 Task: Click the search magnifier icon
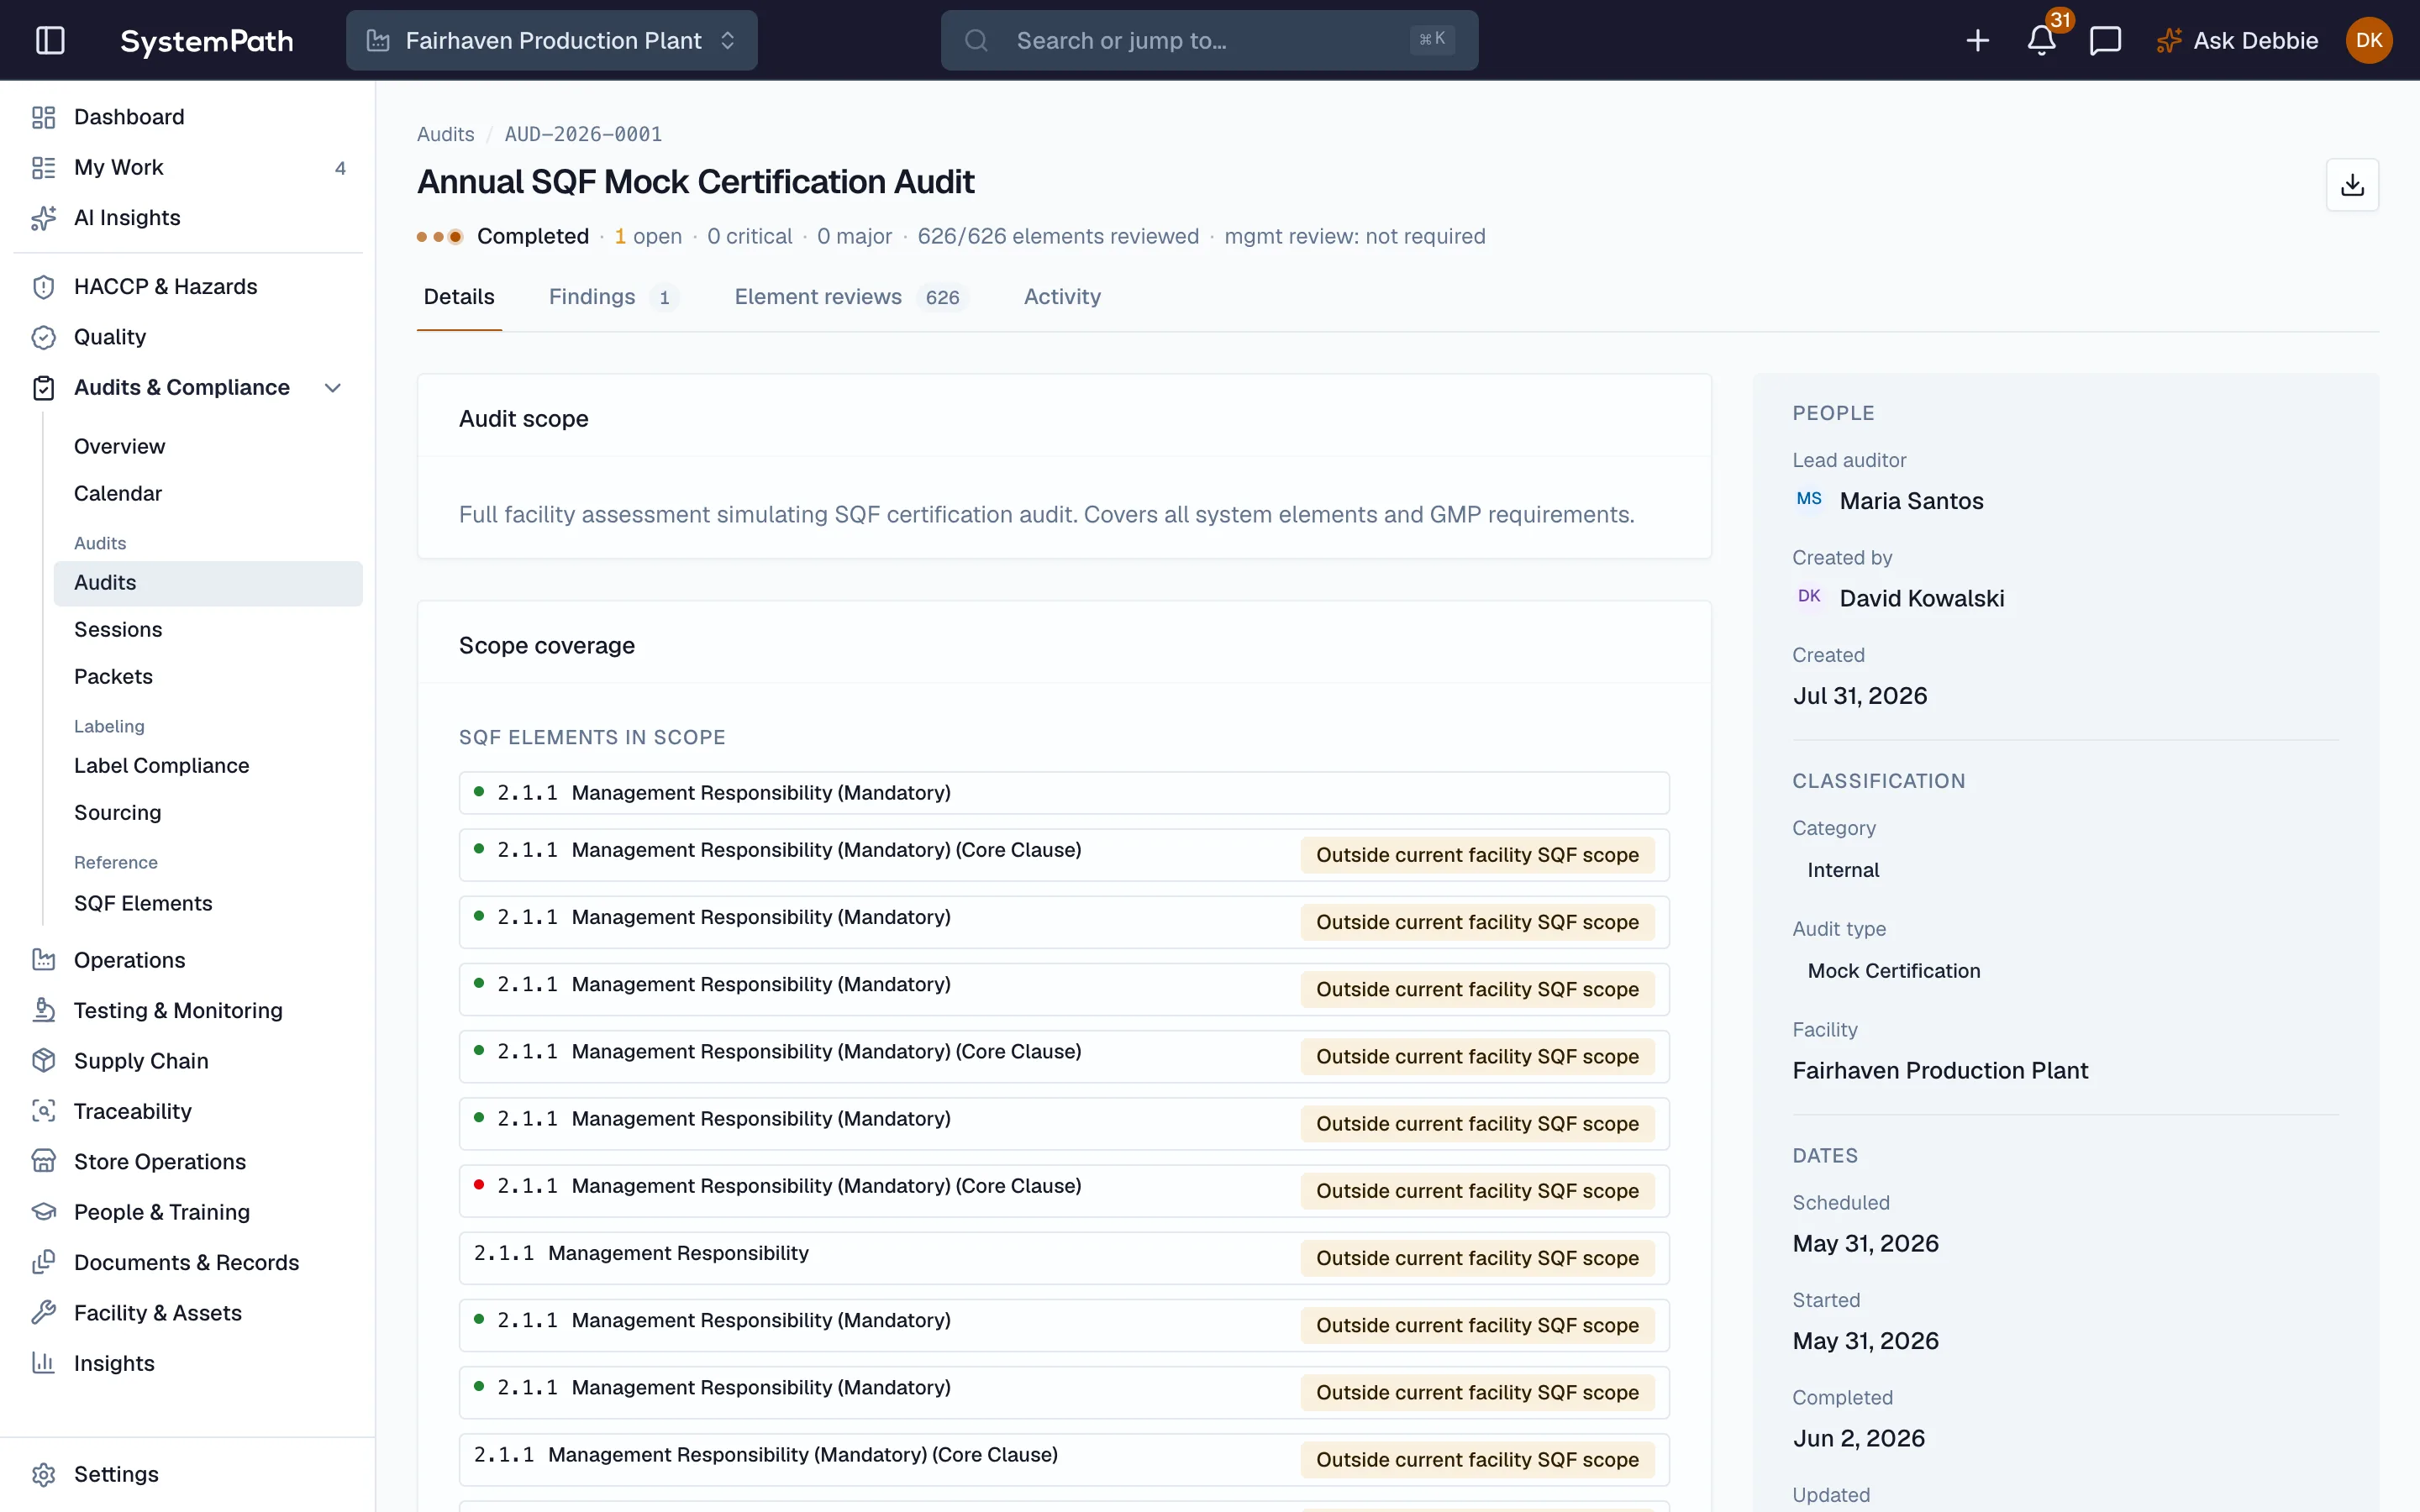[x=976, y=40]
